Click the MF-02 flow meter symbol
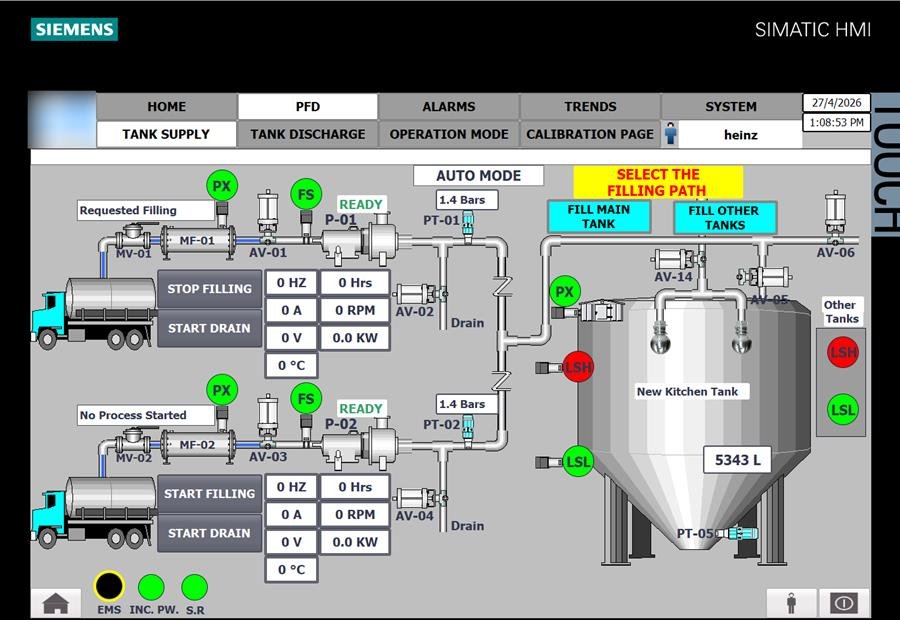900x620 pixels. (x=197, y=445)
